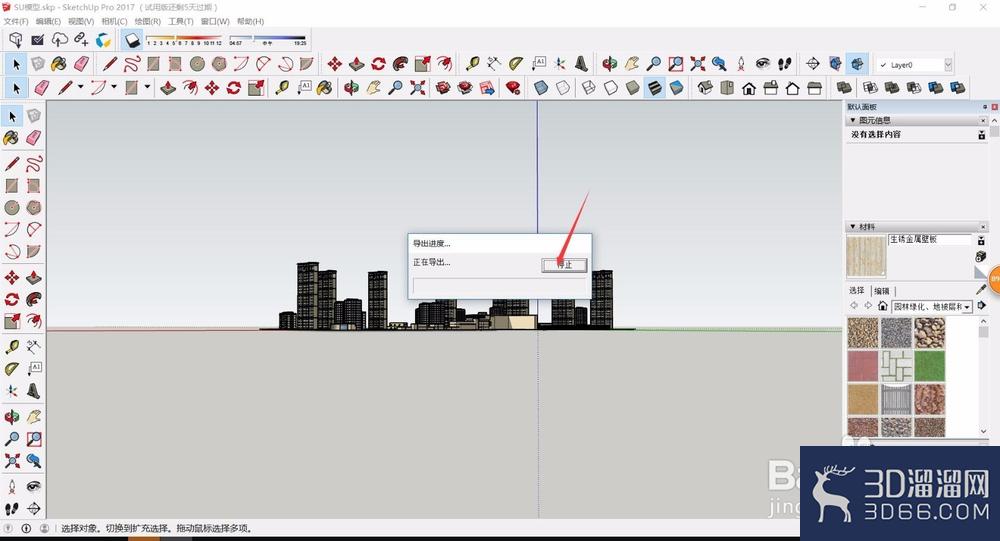Switch to the 编辑 tab in materials
This screenshot has width=1000, height=541.
click(x=881, y=291)
